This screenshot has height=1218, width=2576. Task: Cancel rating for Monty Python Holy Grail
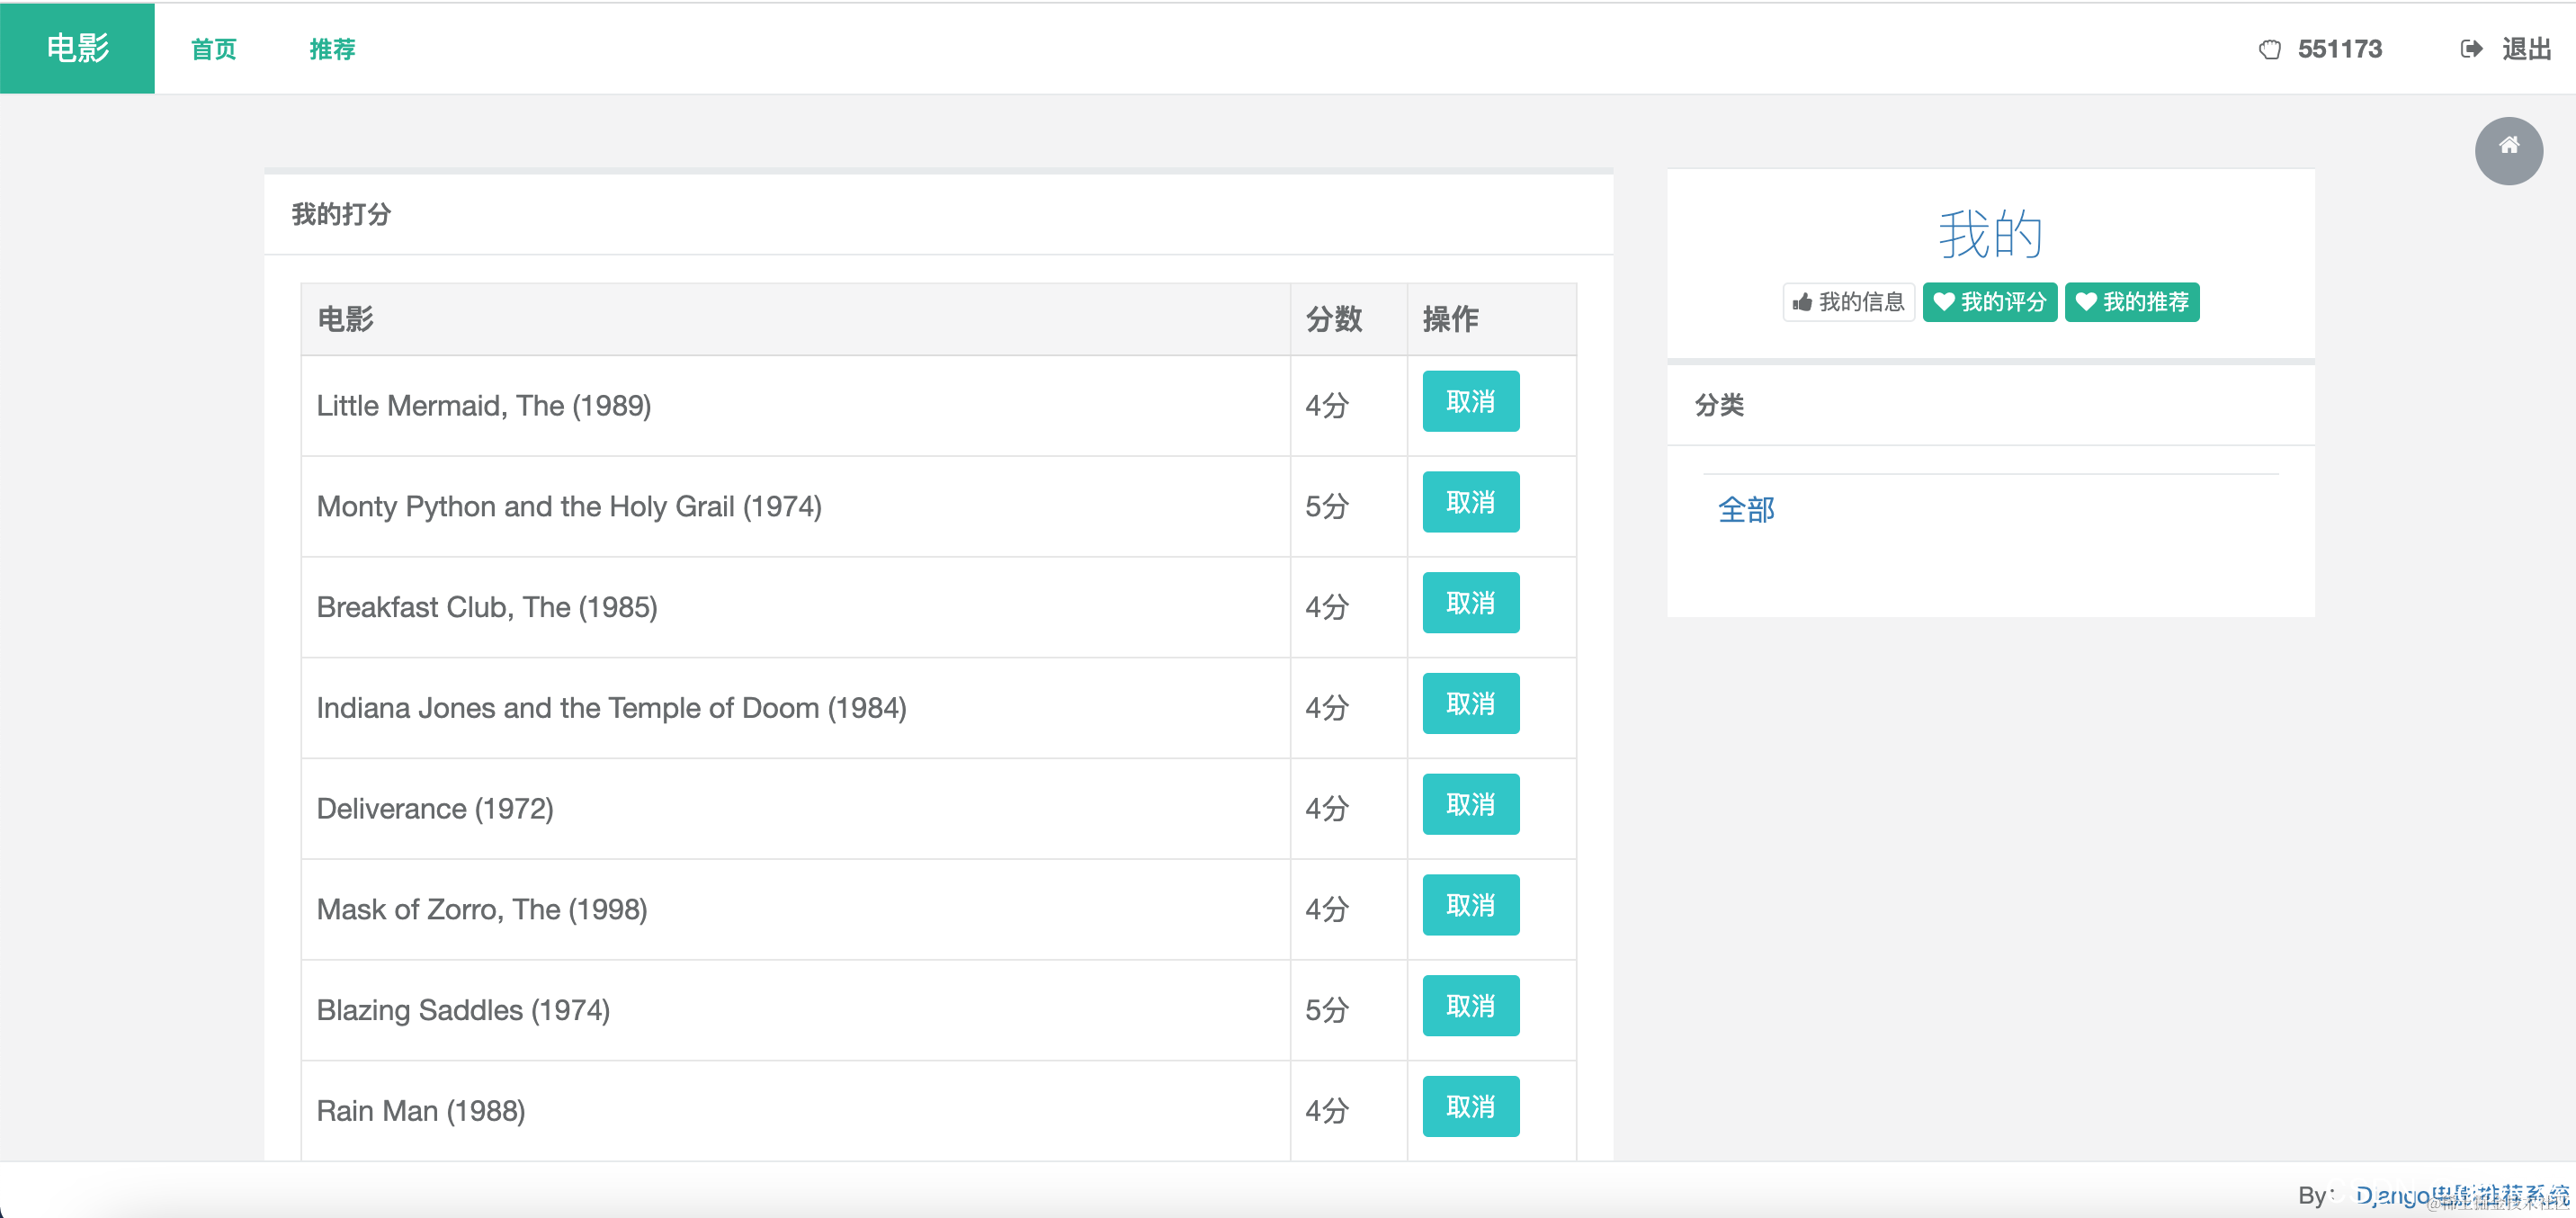[1470, 502]
